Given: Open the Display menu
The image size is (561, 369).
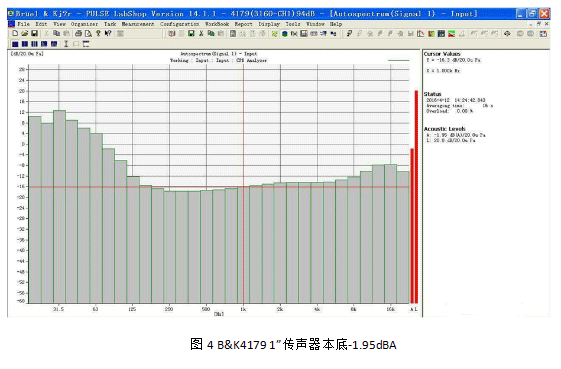Looking at the screenshot, I should coord(269,24).
